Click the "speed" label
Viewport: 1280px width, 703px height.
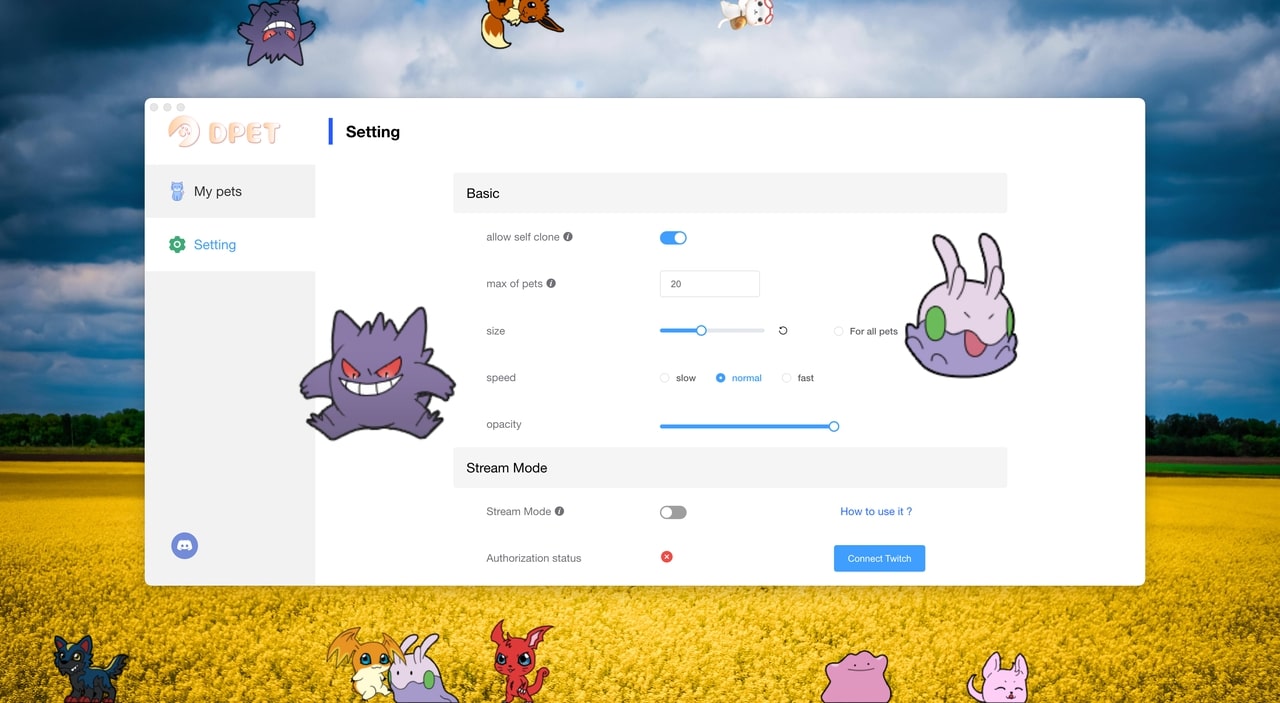[501, 378]
